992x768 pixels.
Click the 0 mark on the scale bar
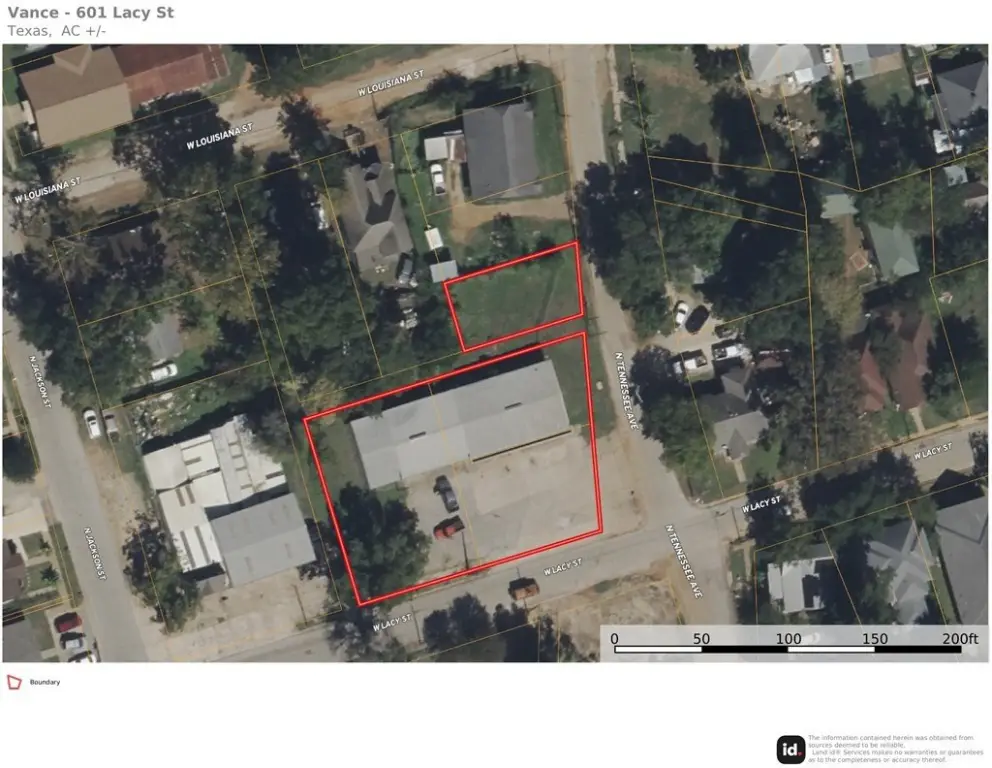pos(614,638)
